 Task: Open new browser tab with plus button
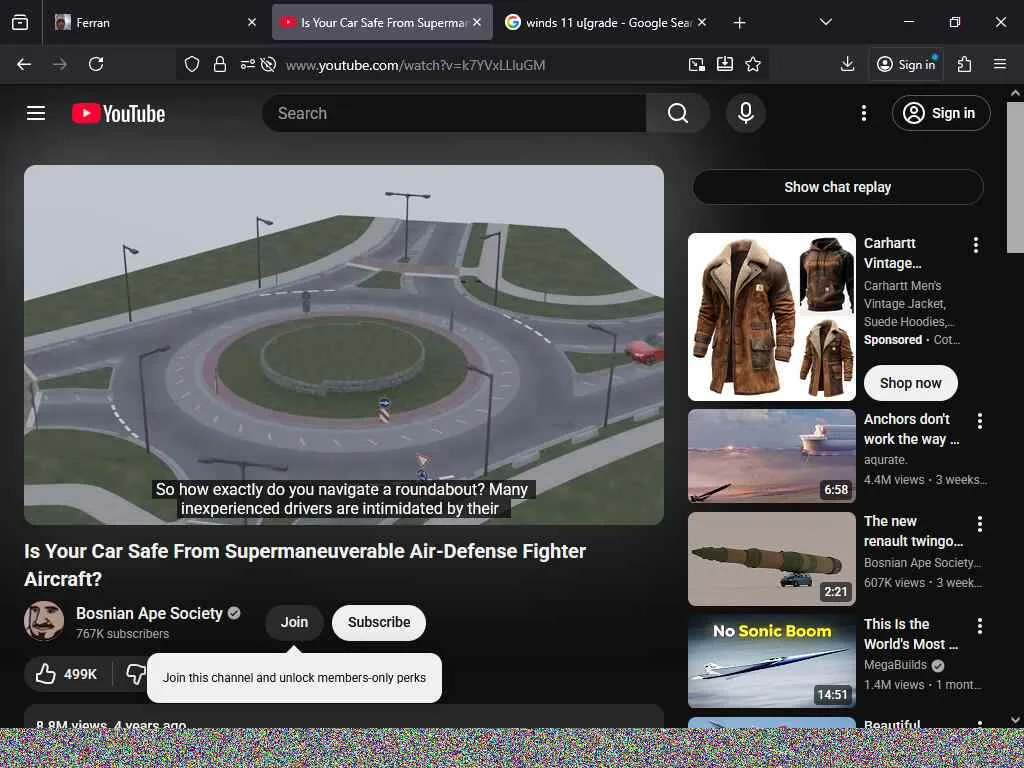739,23
